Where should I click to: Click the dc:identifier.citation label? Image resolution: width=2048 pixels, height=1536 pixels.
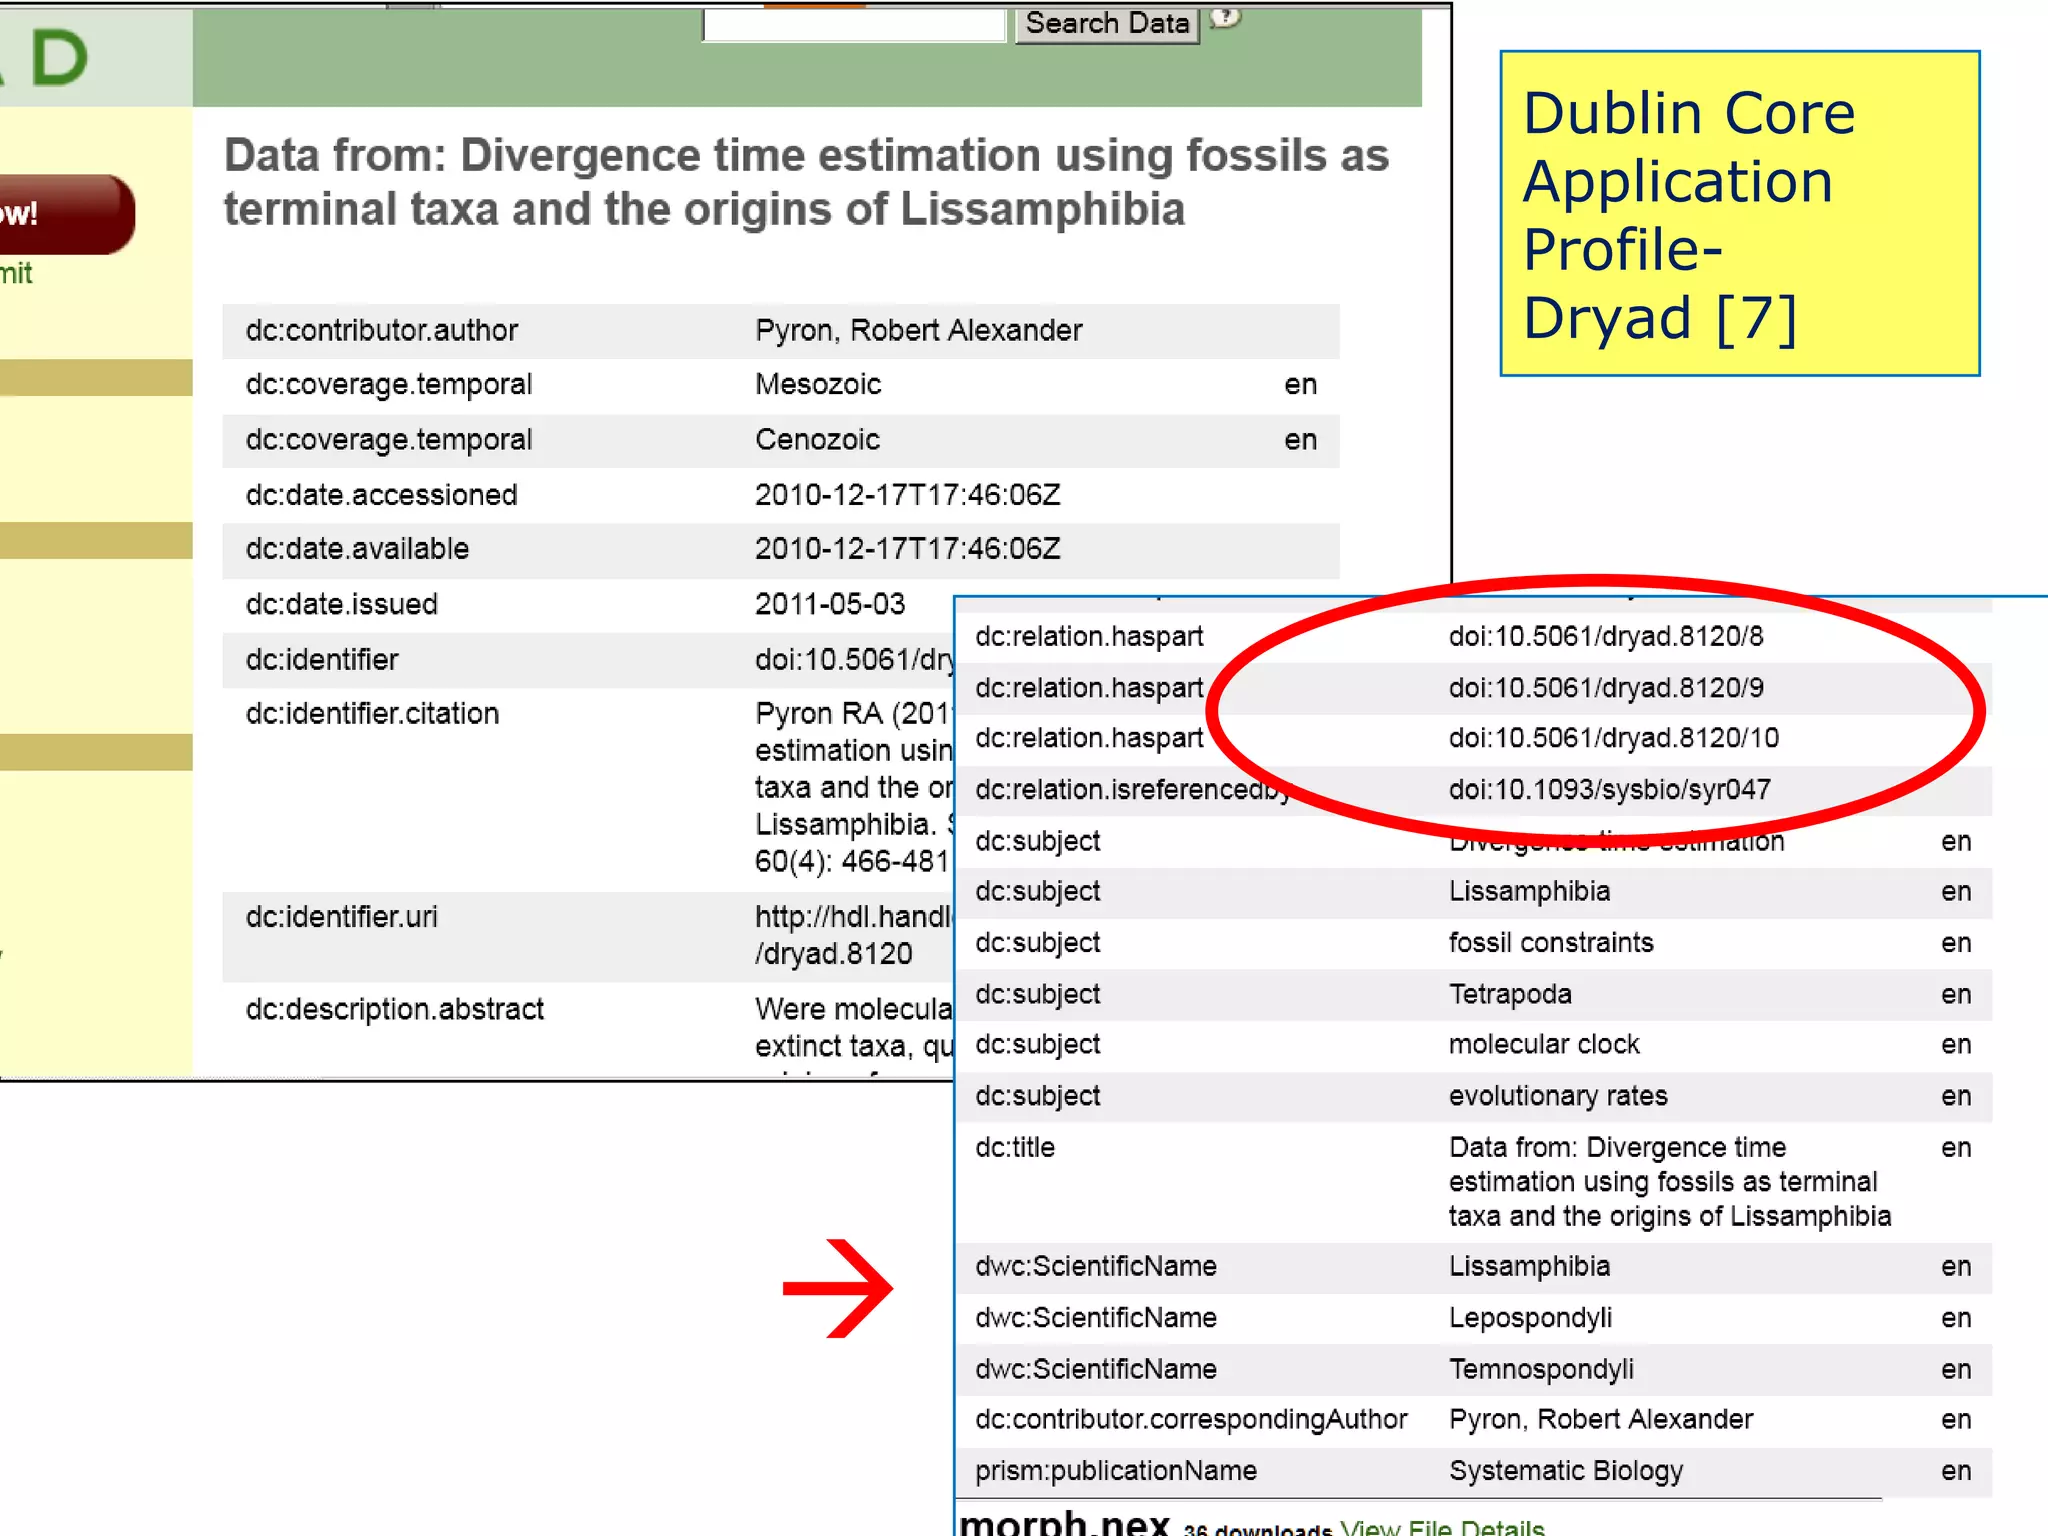(372, 713)
